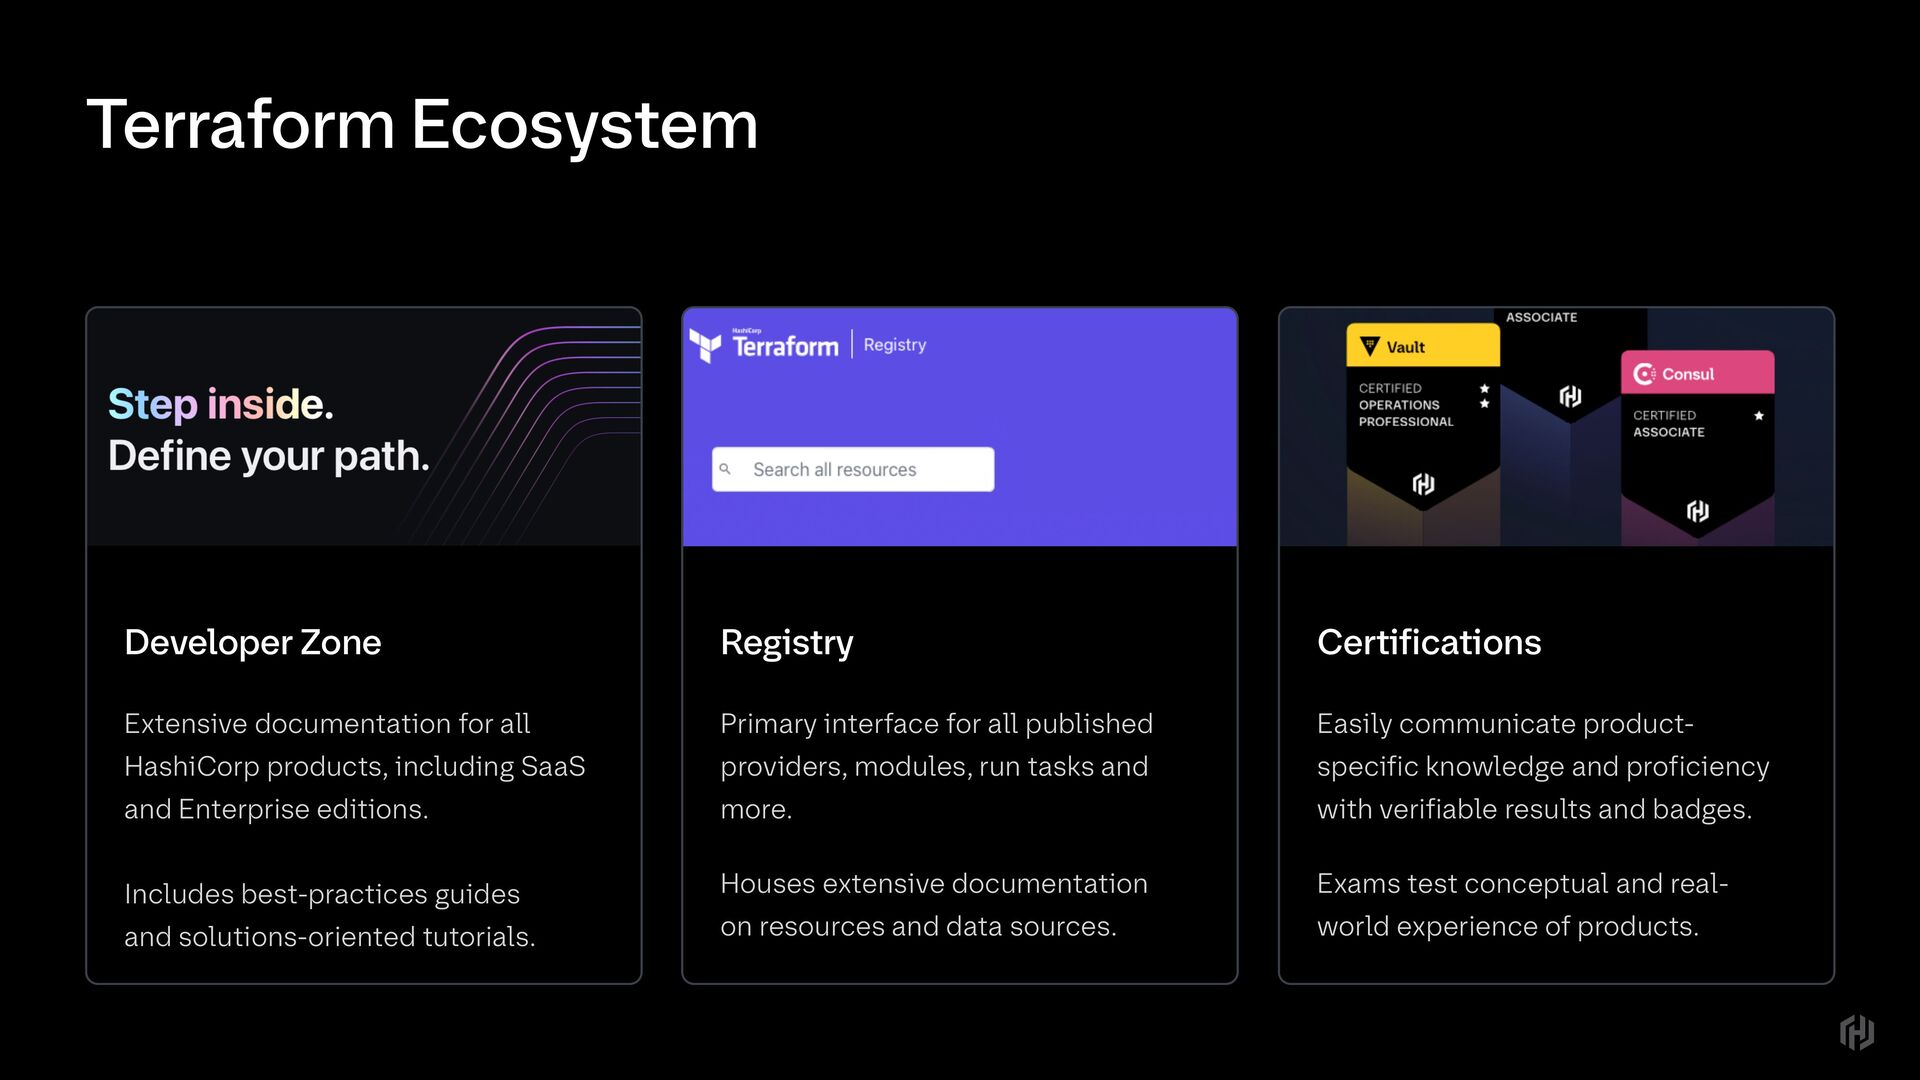The width and height of the screenshot is (1920, 1080).
Task: Click the Terraform logo icon in Registry card
Action: [x=705, y=346]
